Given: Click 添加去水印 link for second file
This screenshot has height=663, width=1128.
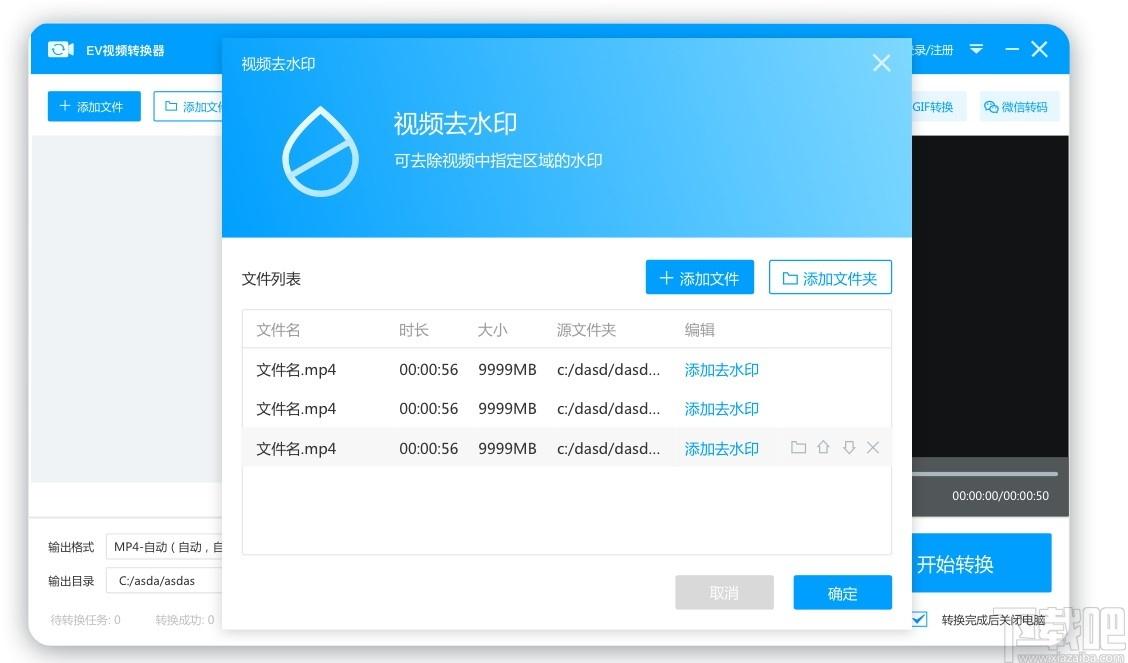Looking at the screenshot, I should [x=721, y=409].
